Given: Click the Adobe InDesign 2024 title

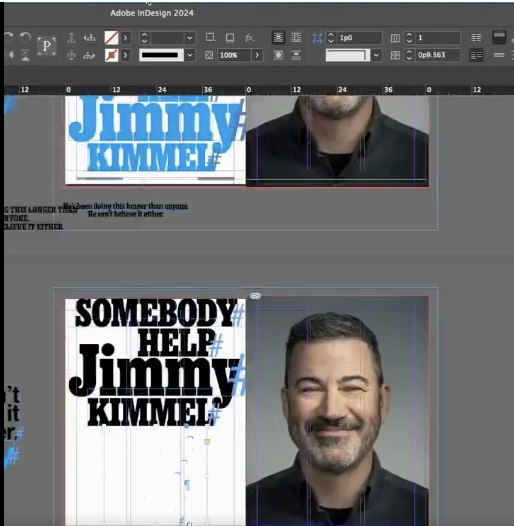Looking at the screenshot, I should (x=152, y=13).
